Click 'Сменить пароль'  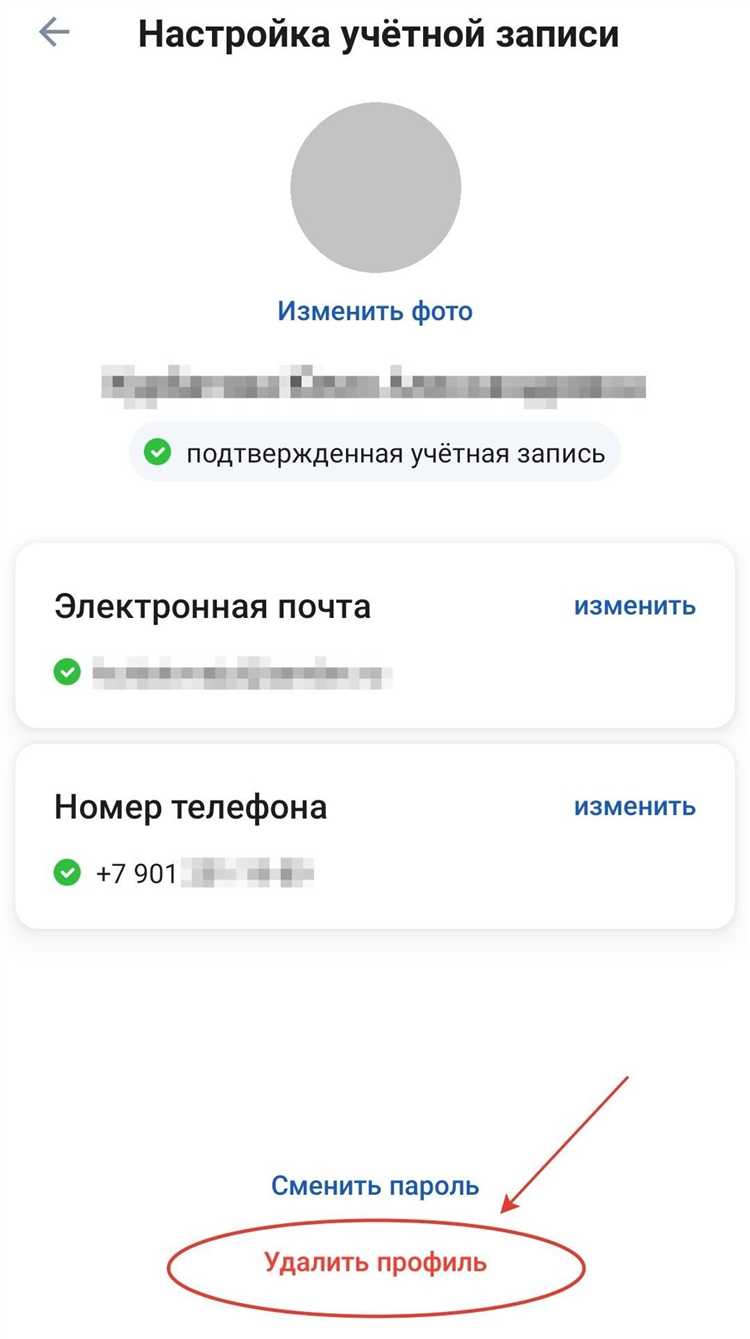coord(374,1185)
